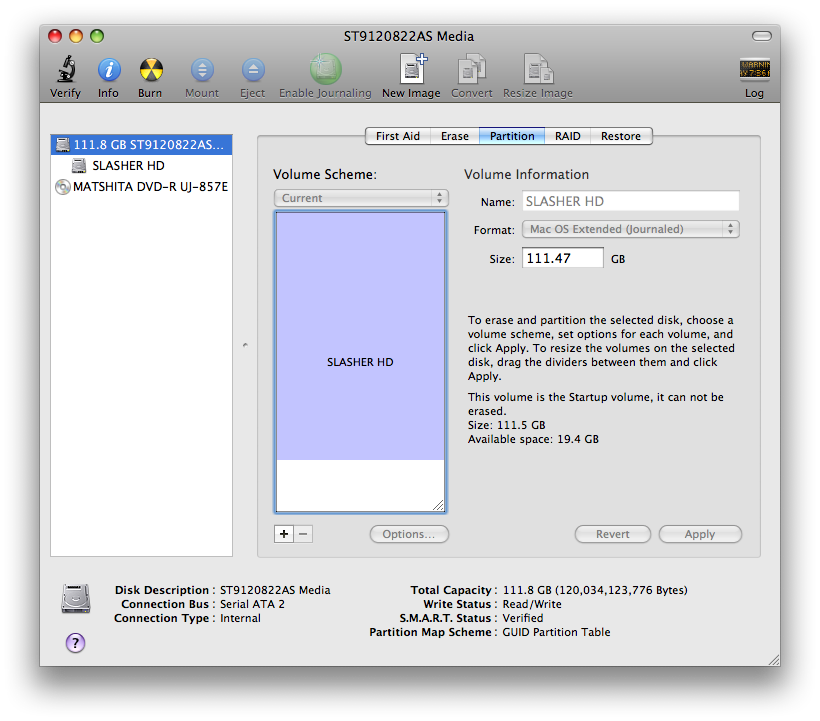The image size is (820, 721).
Task: Click the Enable Journaling icon
Action: pos(325,69)
